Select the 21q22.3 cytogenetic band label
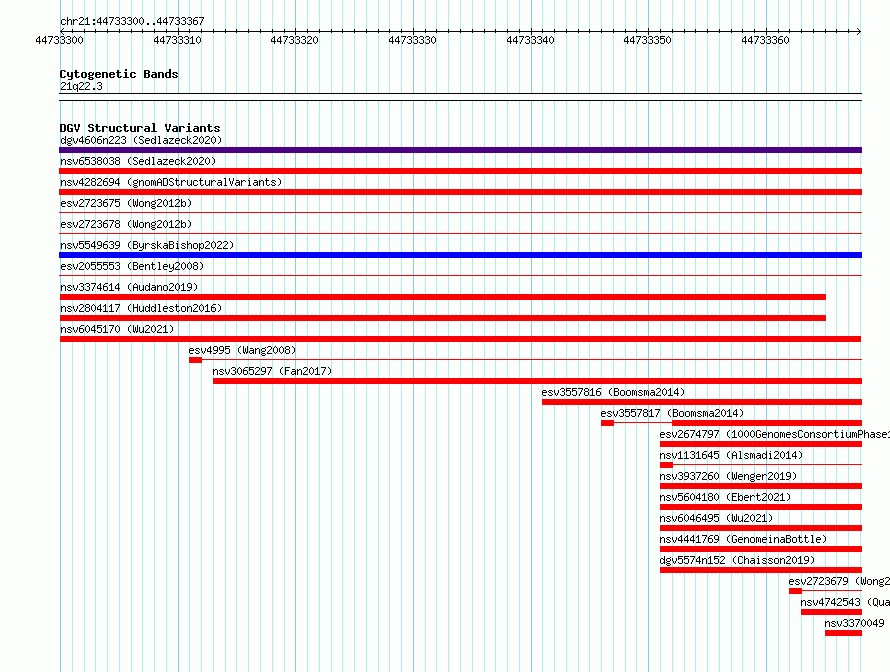890x672 pixels. (81, 86)
